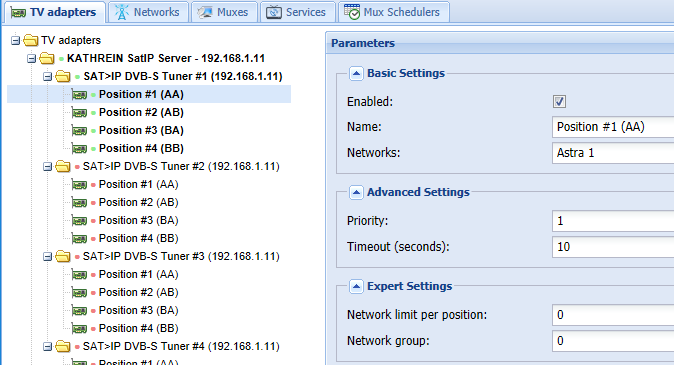Click adapter card icon of Tuner #1 Position #1 (AA)
Screen dimensions: 674x365
click(x=80, y=95)
